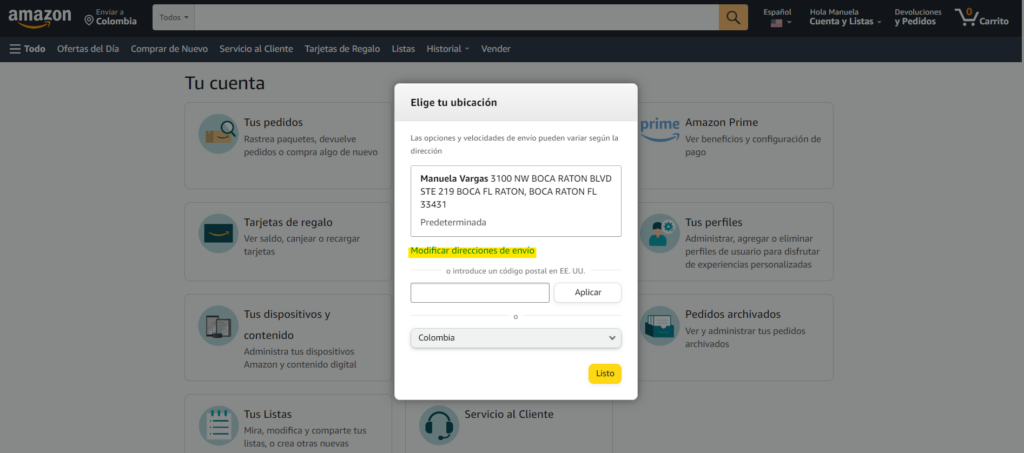Click the Listo button
This screenshot has width=1024, height=453.
click(605, 374)
